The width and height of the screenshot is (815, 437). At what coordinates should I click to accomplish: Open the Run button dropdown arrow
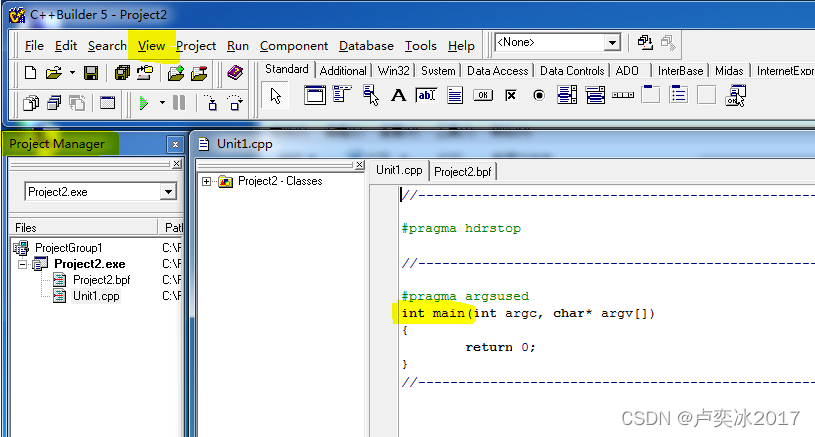(x=162, y=103)
